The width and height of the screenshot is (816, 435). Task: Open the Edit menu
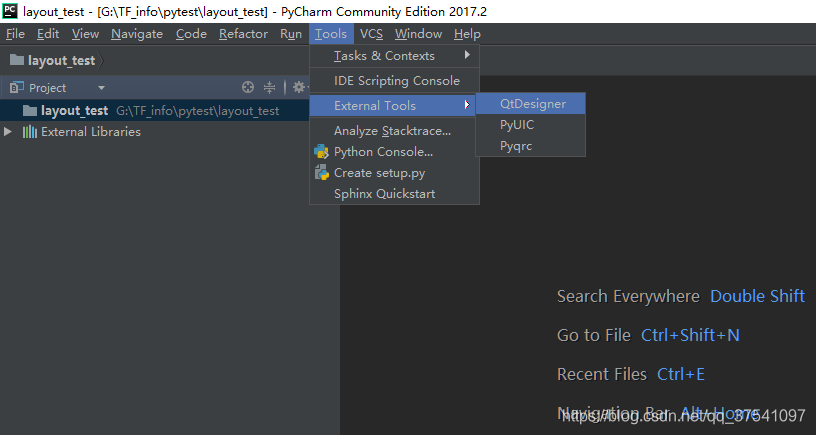48,34
